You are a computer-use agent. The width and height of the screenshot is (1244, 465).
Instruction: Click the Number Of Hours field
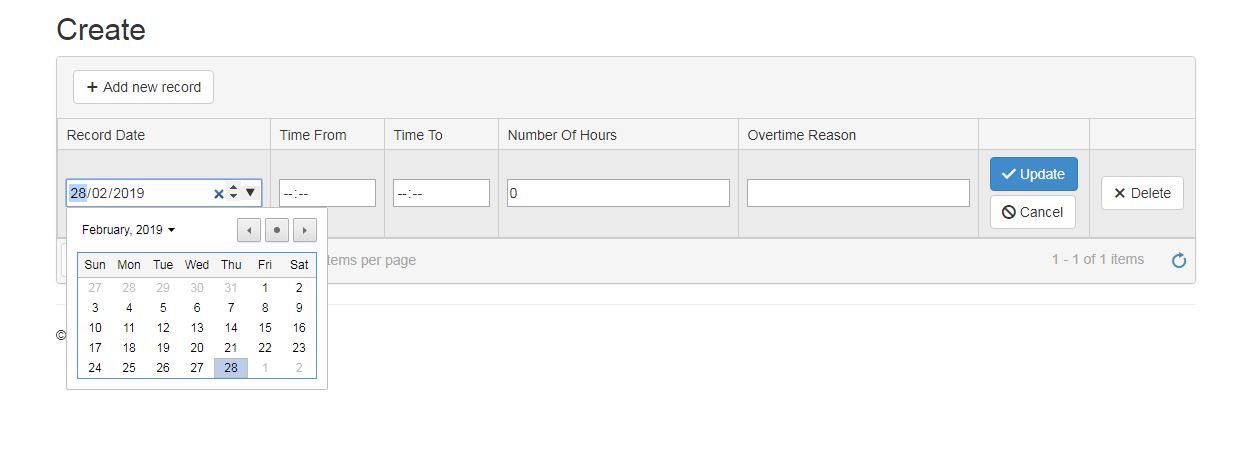618,193
